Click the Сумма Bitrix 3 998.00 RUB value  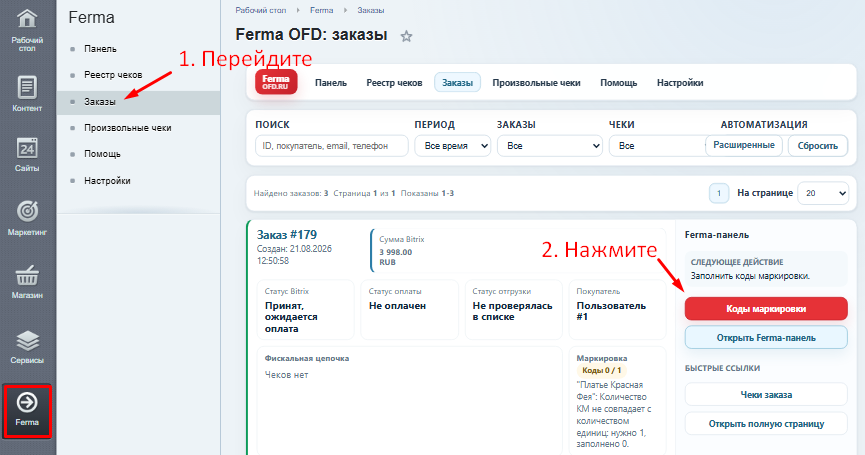click(395, 257)
